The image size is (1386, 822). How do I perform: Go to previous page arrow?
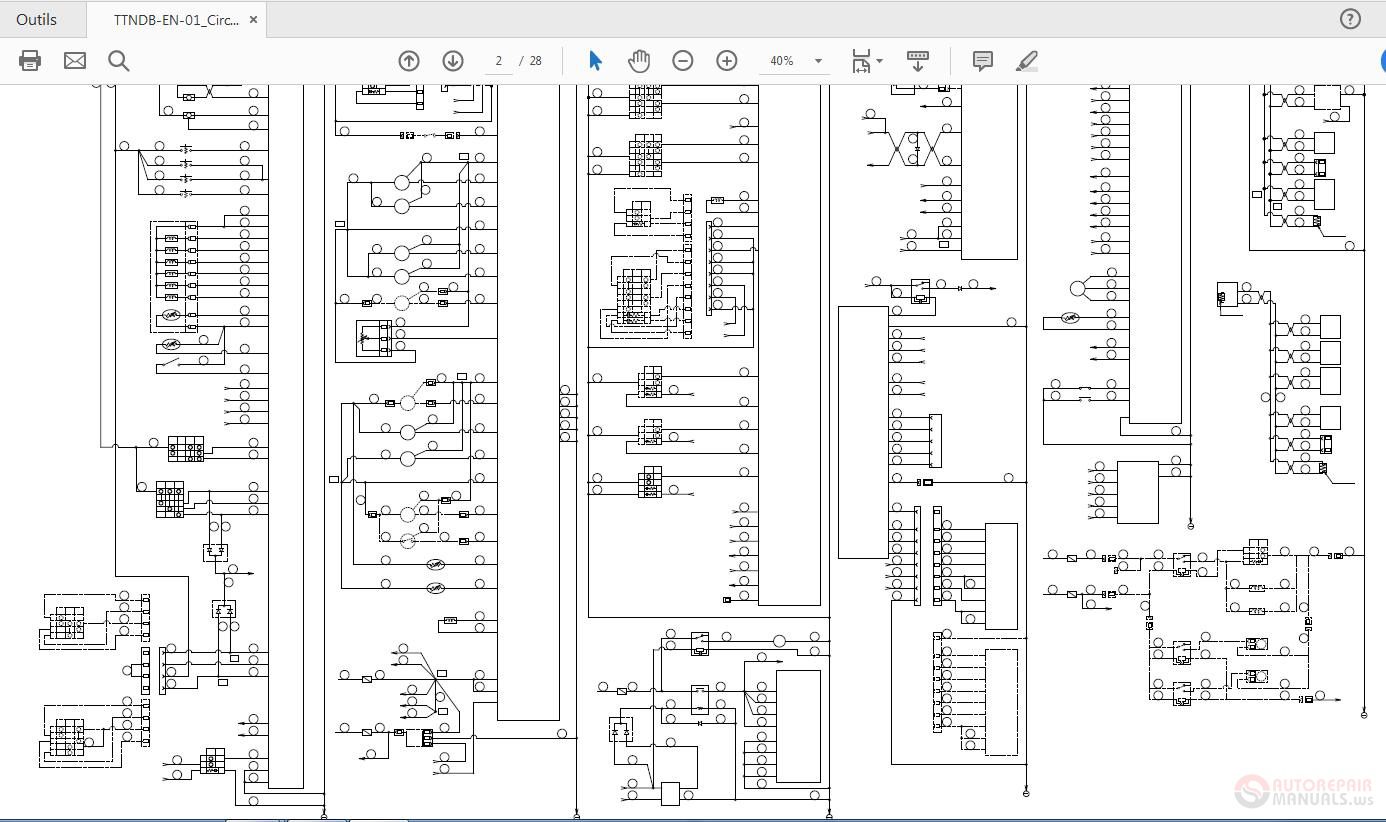(409, 61)
